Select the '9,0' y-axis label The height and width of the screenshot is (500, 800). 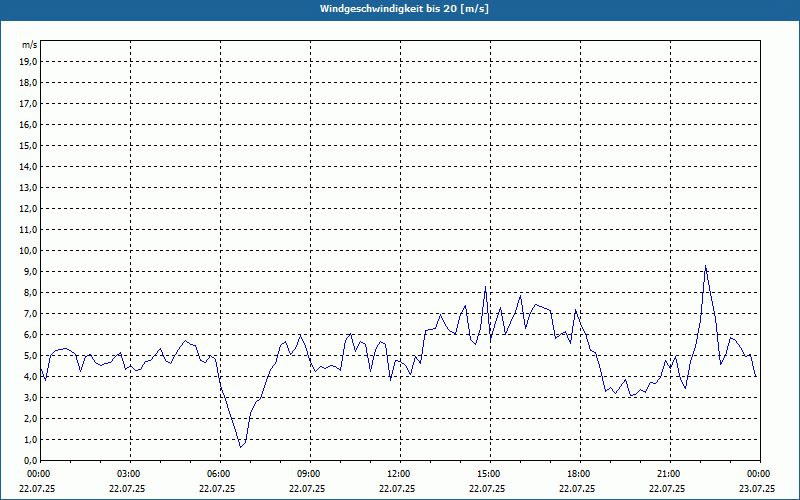31,271
